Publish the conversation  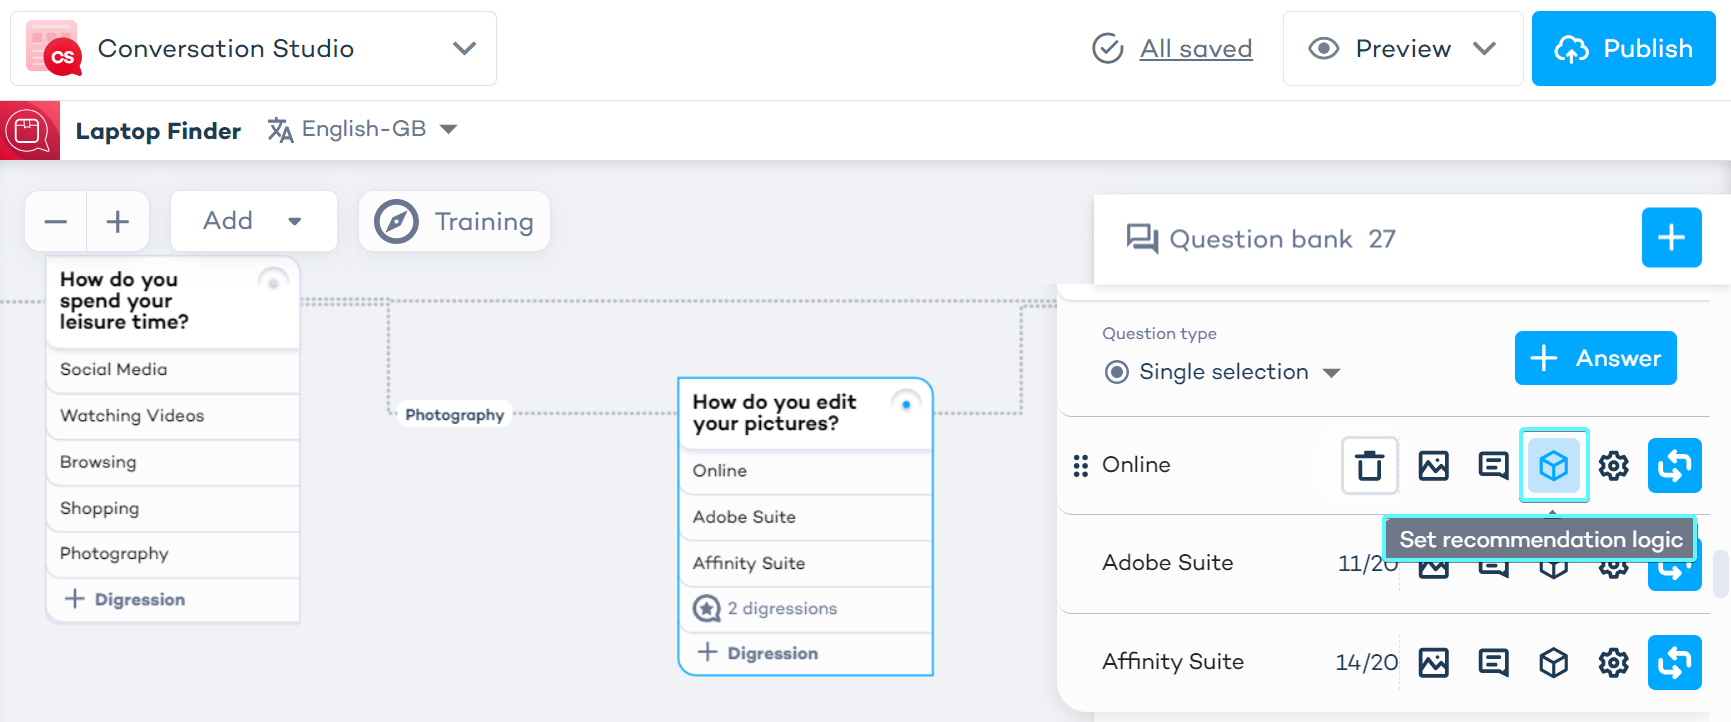pos(1623,49)
